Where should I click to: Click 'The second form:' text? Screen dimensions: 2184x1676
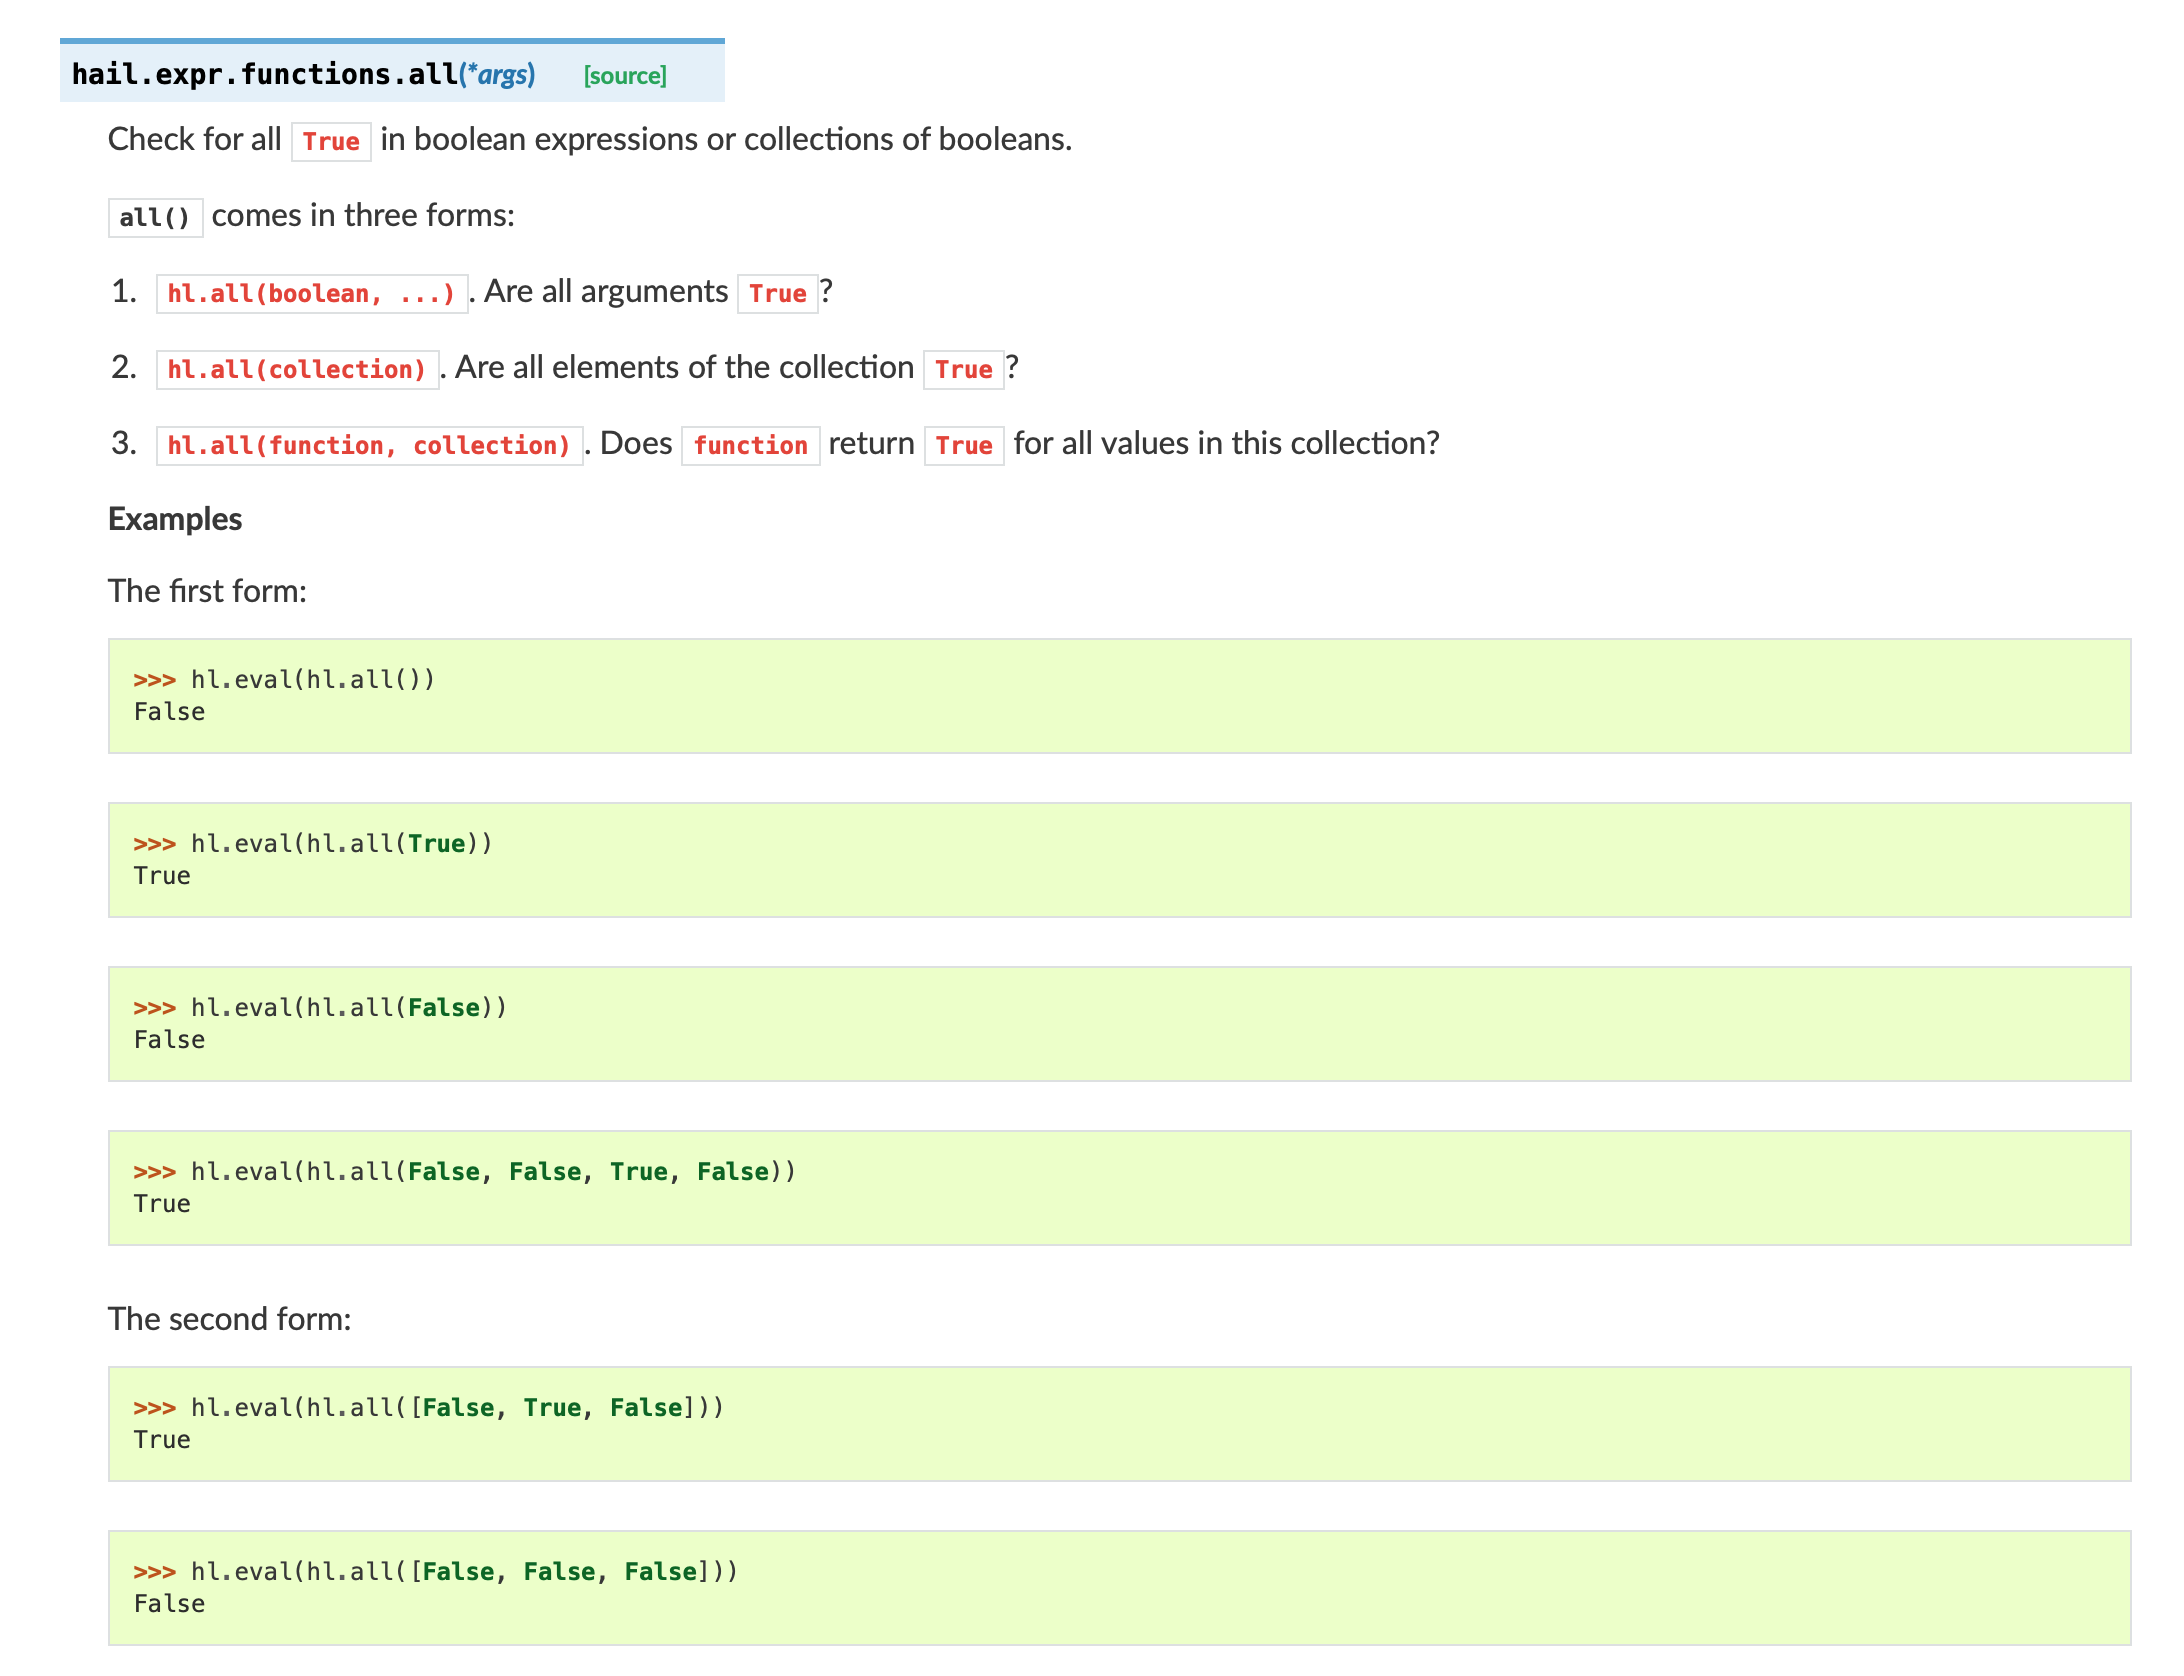[x=230, y=1319]
